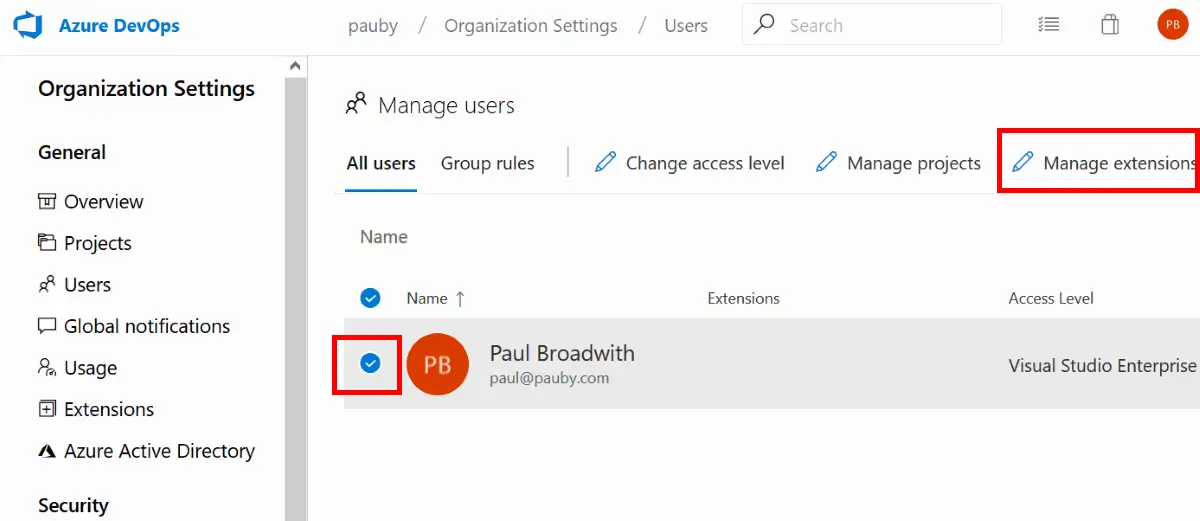Click the PB avatar in user row
This screenshot has height=521, width=1200.
pyautogui.click(x=438, y=364)
